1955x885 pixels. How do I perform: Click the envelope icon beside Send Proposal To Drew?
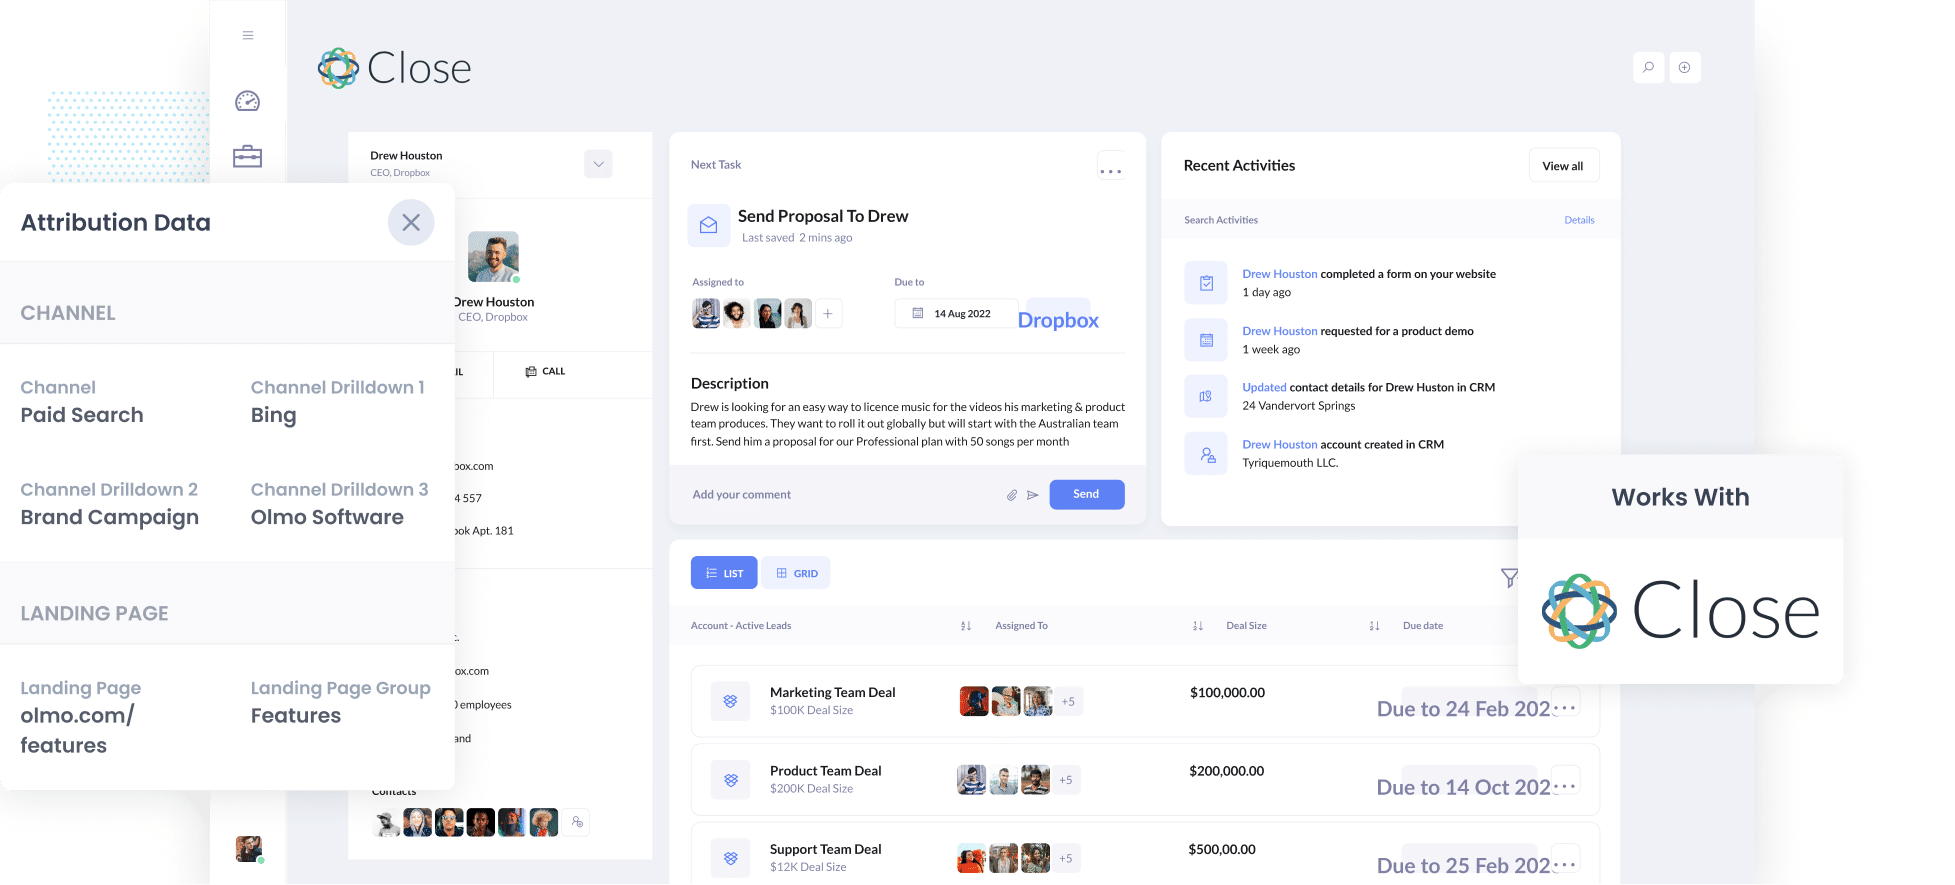click(708, 225)
